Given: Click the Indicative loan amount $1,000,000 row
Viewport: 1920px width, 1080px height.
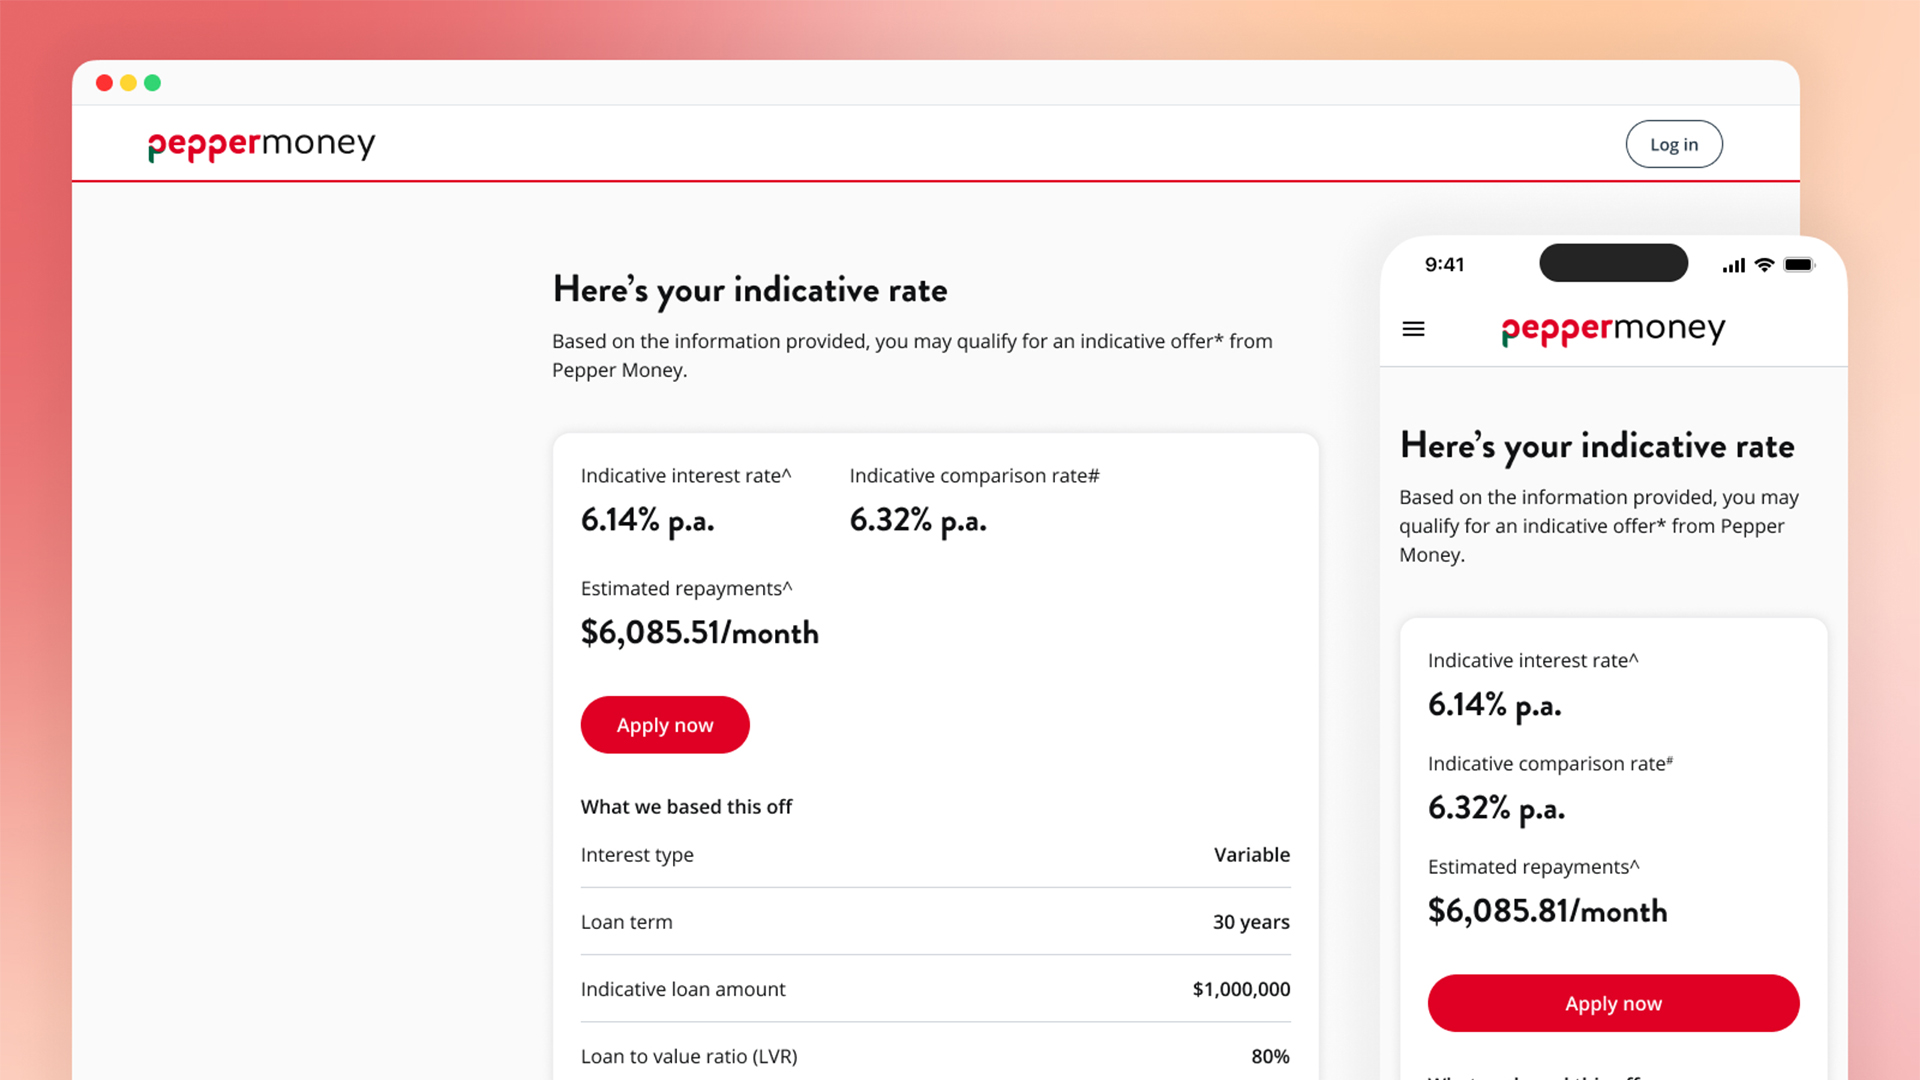Looking at the screenshot, I should point(935,989).
